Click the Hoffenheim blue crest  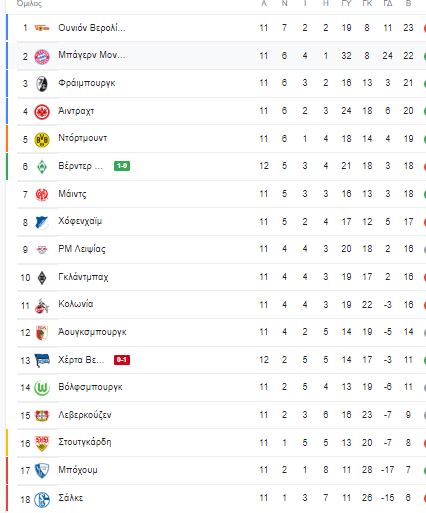click(42, 222)
